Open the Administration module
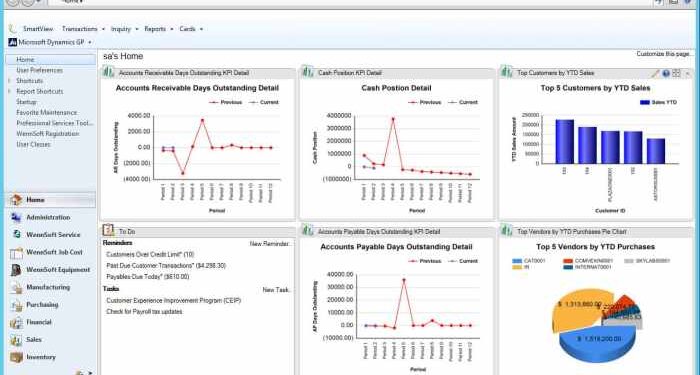The width and height of the screenshot is (700, 375). pos(48,217)
